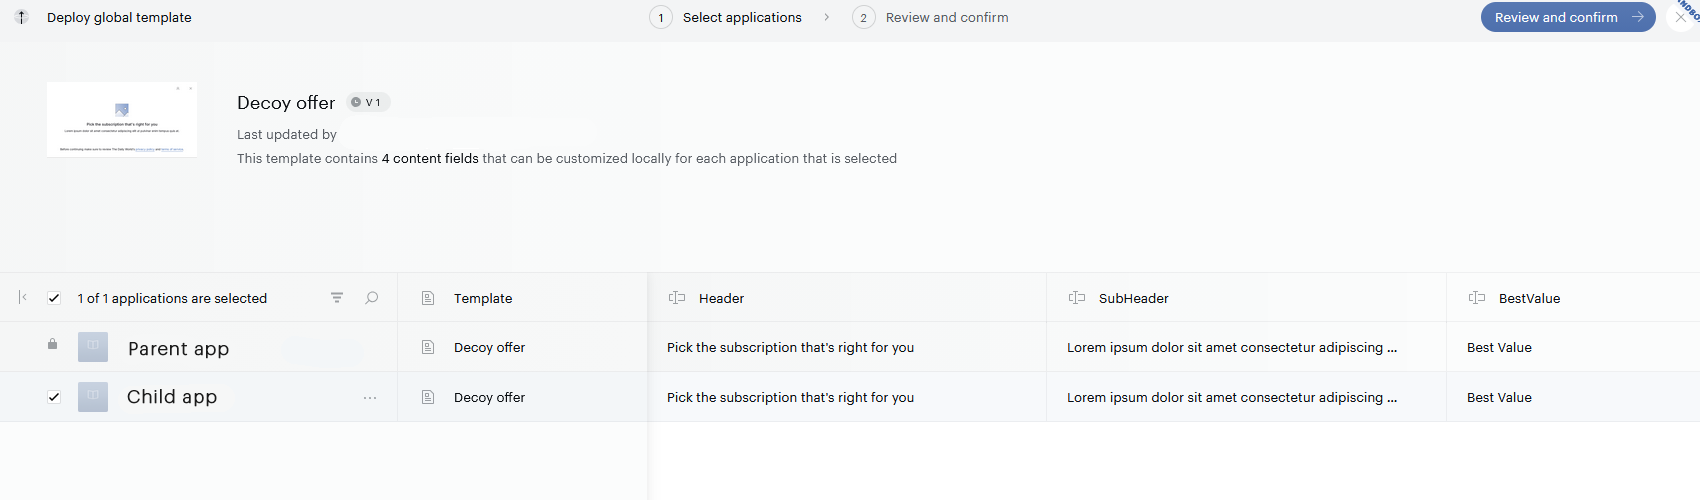1700x500 pixels.
Task: Click the Header column field icon
Action: (677, 298)
